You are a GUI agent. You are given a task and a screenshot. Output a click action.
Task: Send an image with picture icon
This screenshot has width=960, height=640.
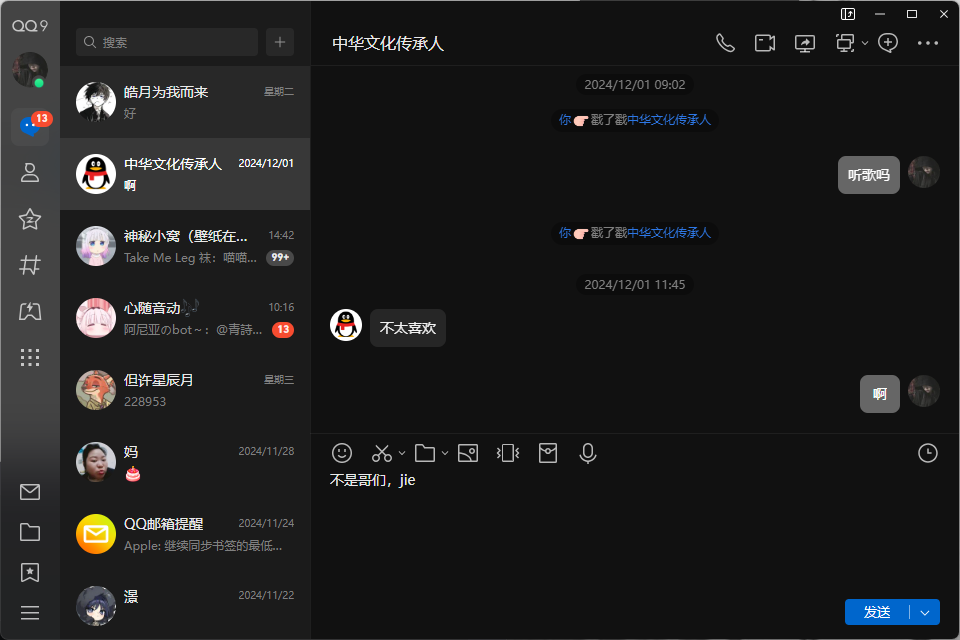pos(467,453)
